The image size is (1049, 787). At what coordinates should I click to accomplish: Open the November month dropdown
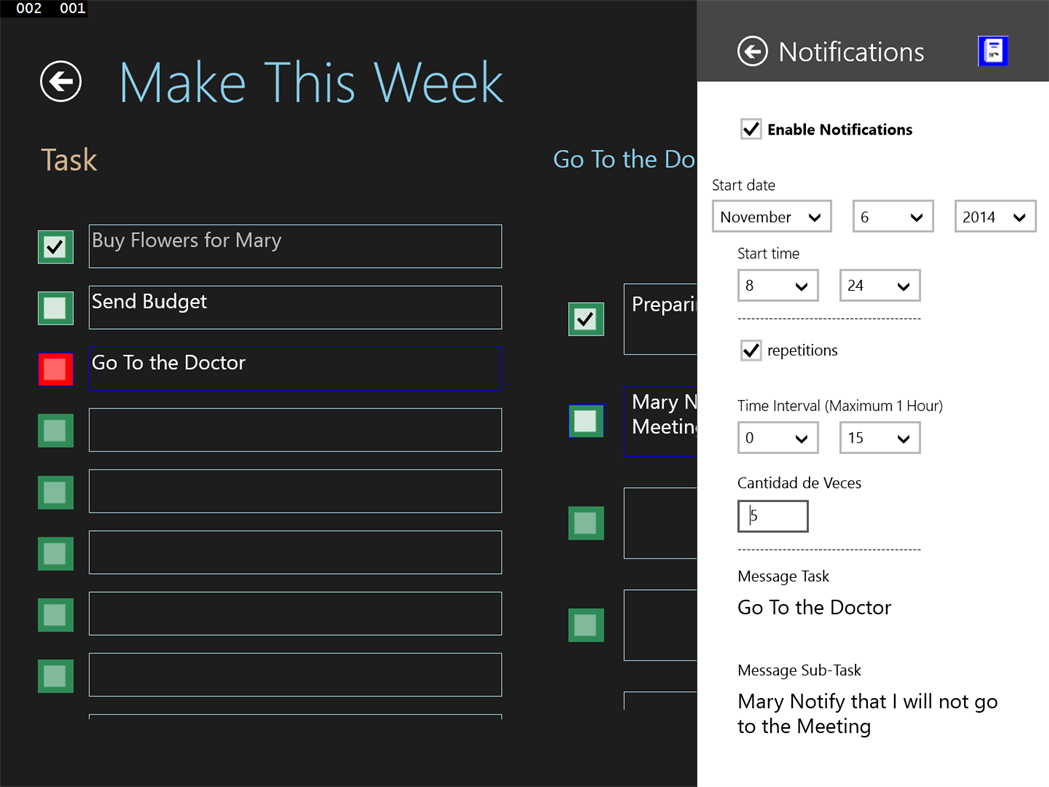point(772,217)
